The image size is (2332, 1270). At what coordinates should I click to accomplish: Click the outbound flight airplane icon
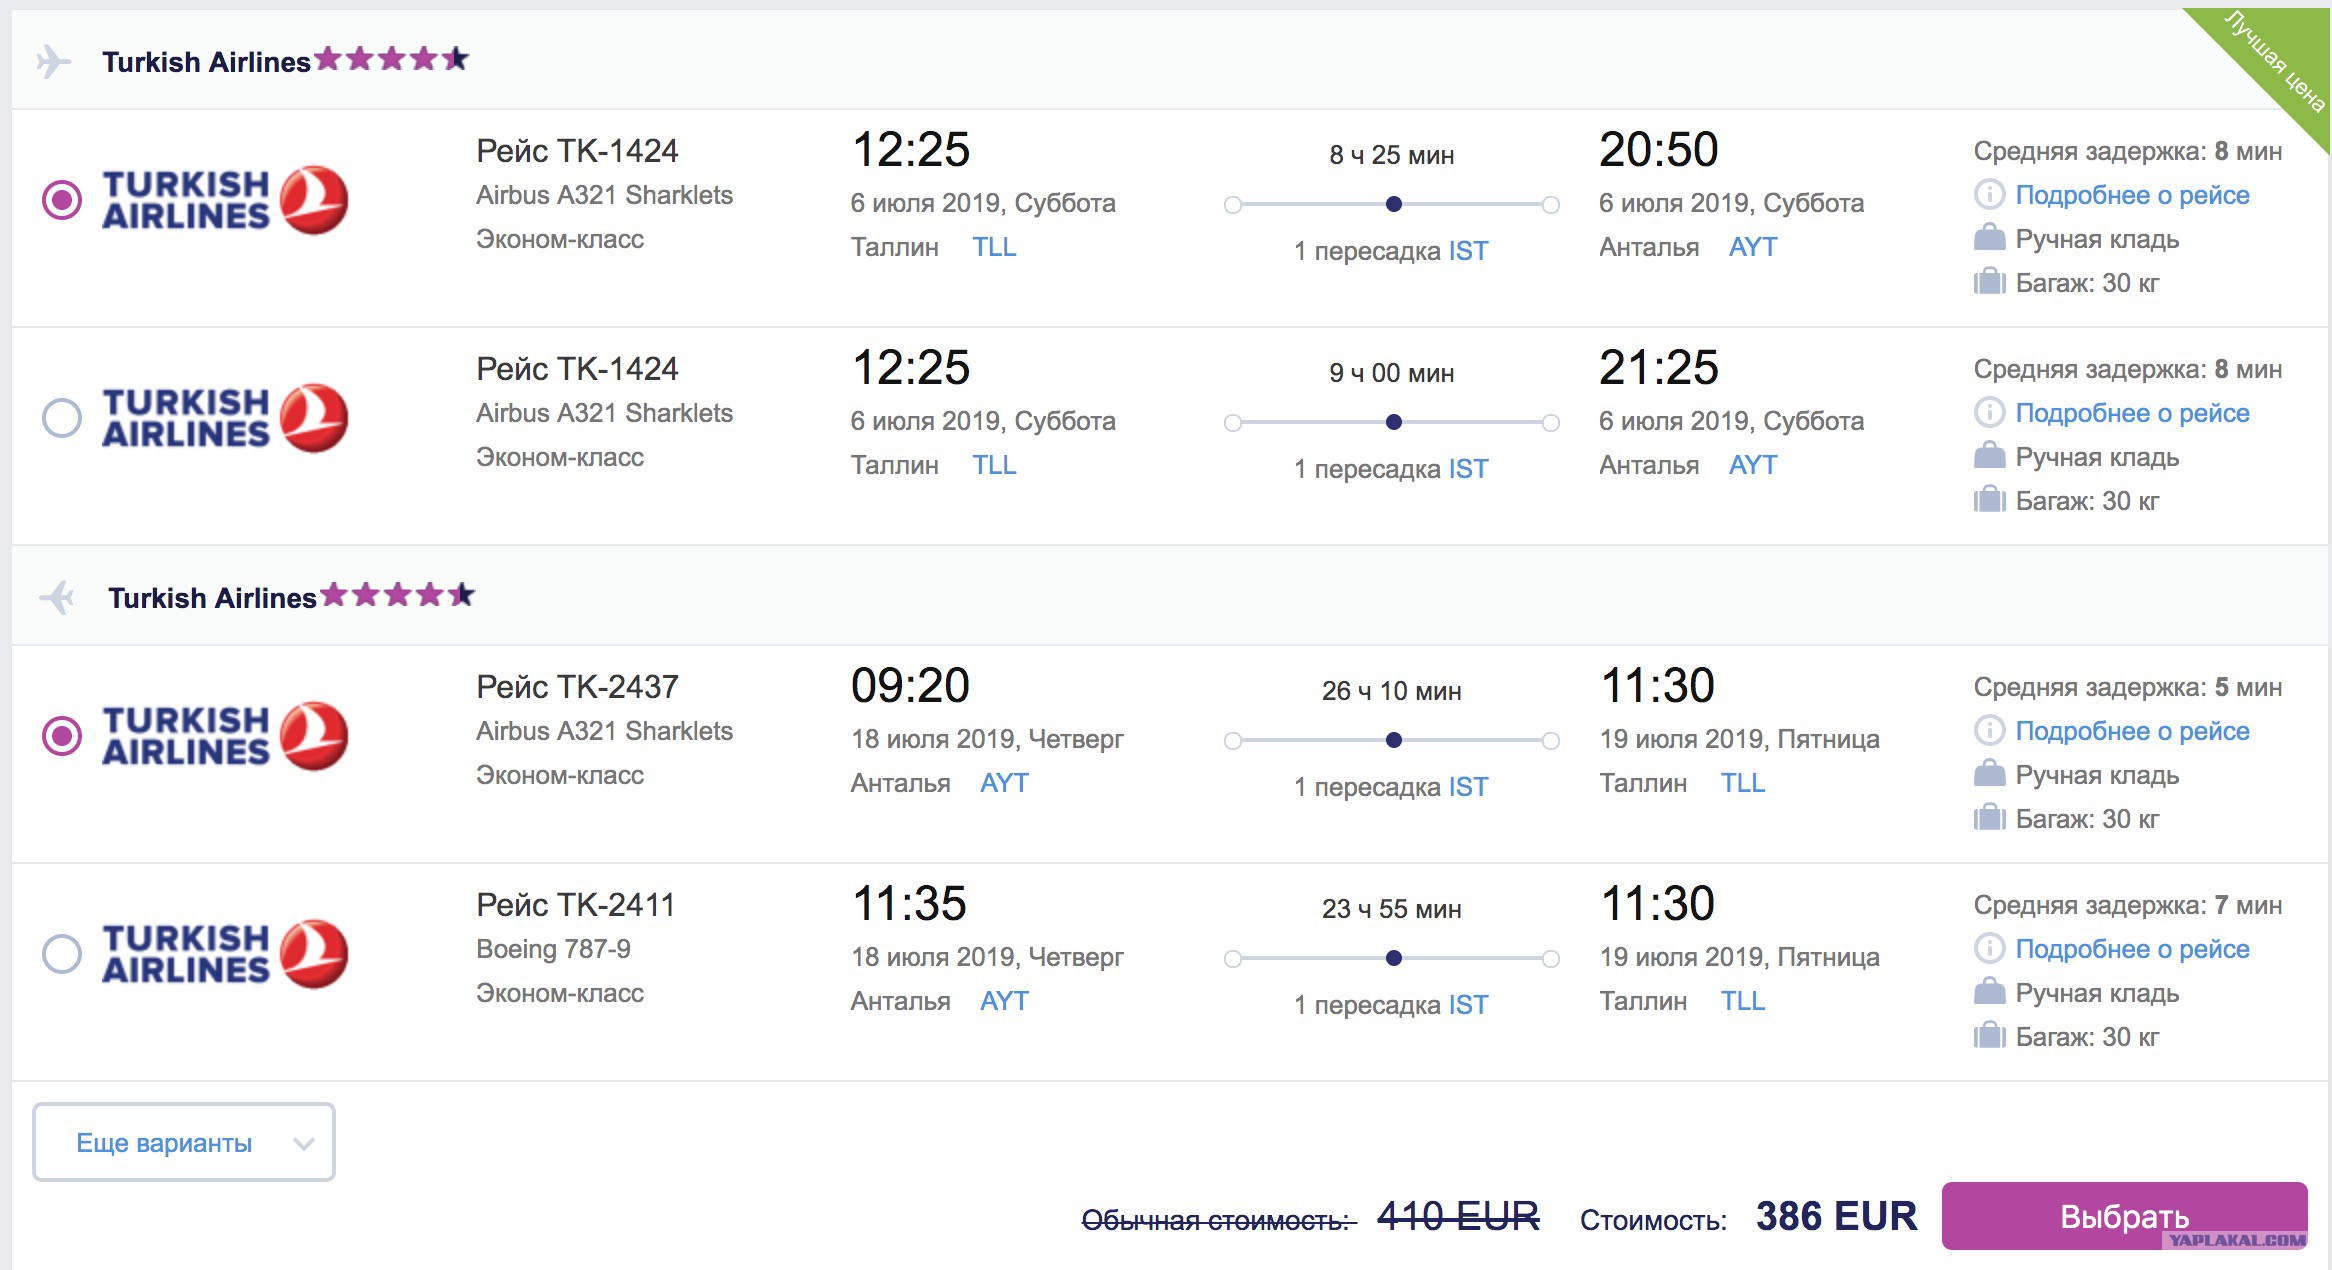click(x=53, y=62)
